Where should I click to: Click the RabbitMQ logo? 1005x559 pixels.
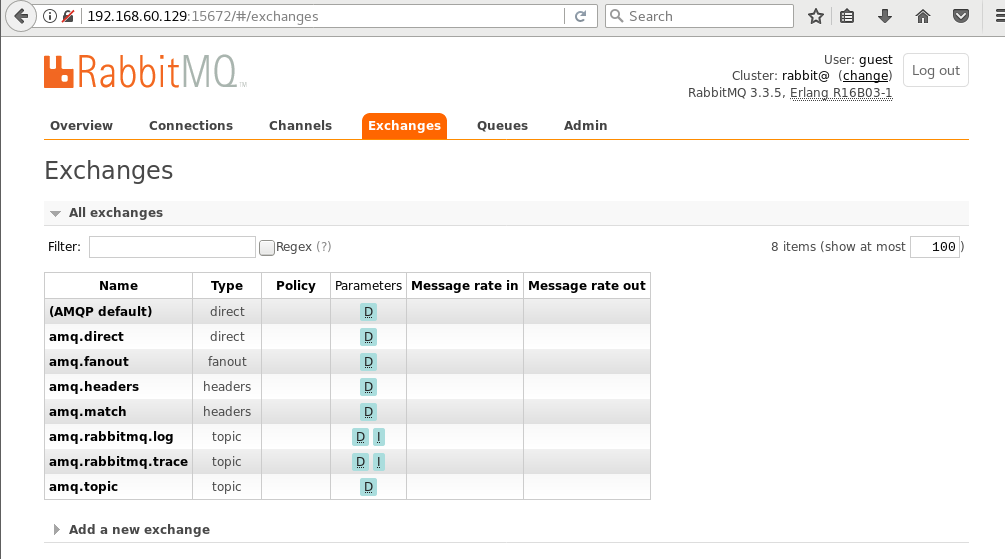[145, 72]
